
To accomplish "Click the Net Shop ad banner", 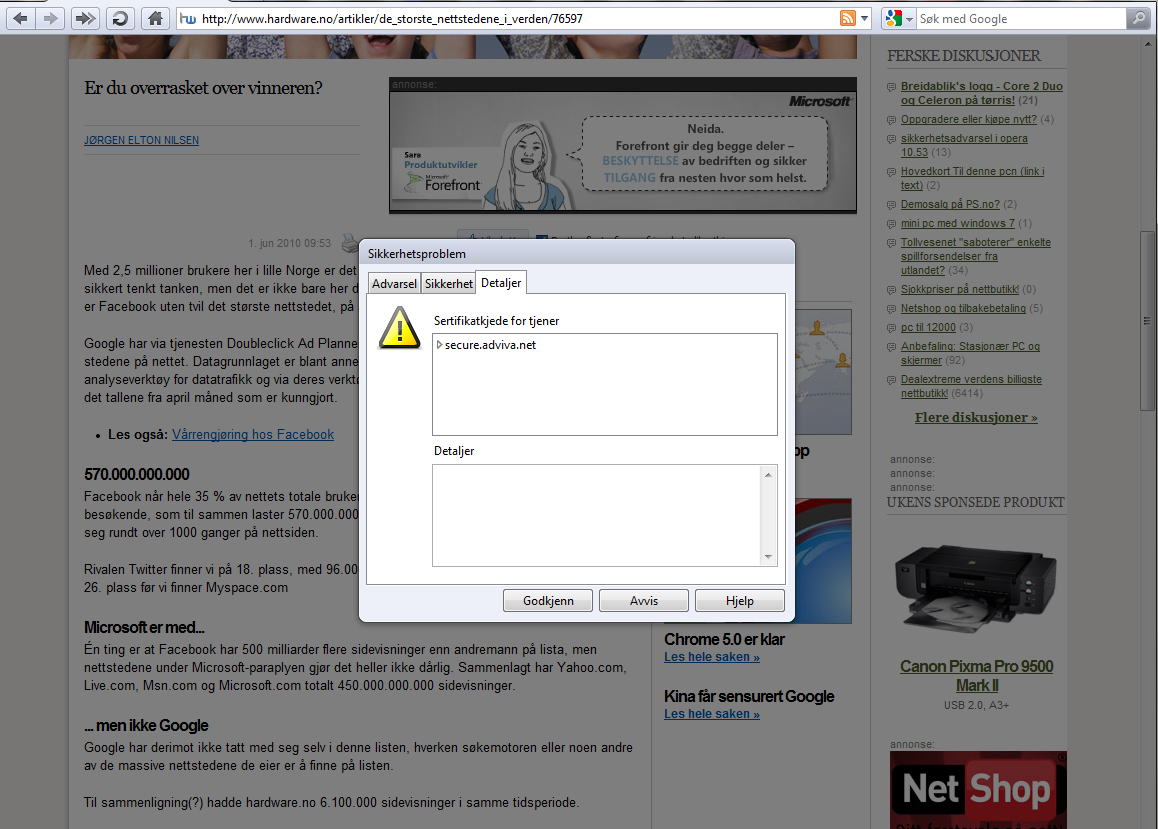I will pos(978,790).
